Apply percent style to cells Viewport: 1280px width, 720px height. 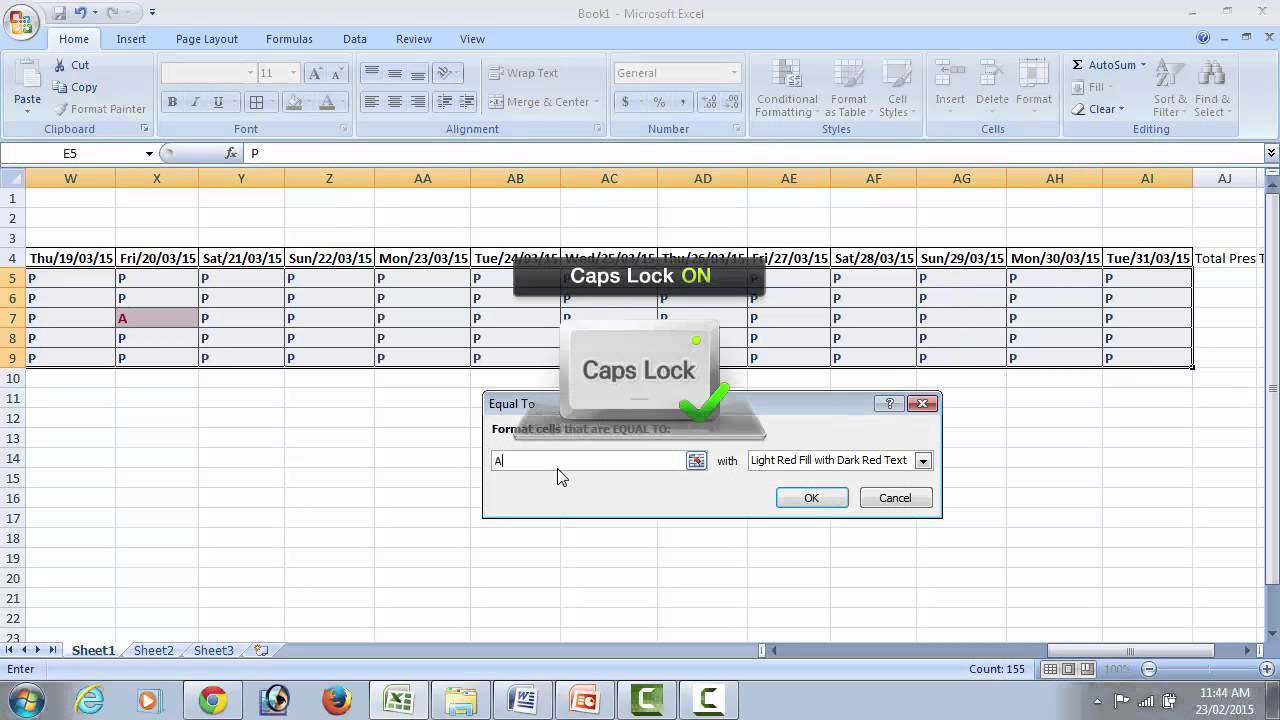[x=659, y=102]
